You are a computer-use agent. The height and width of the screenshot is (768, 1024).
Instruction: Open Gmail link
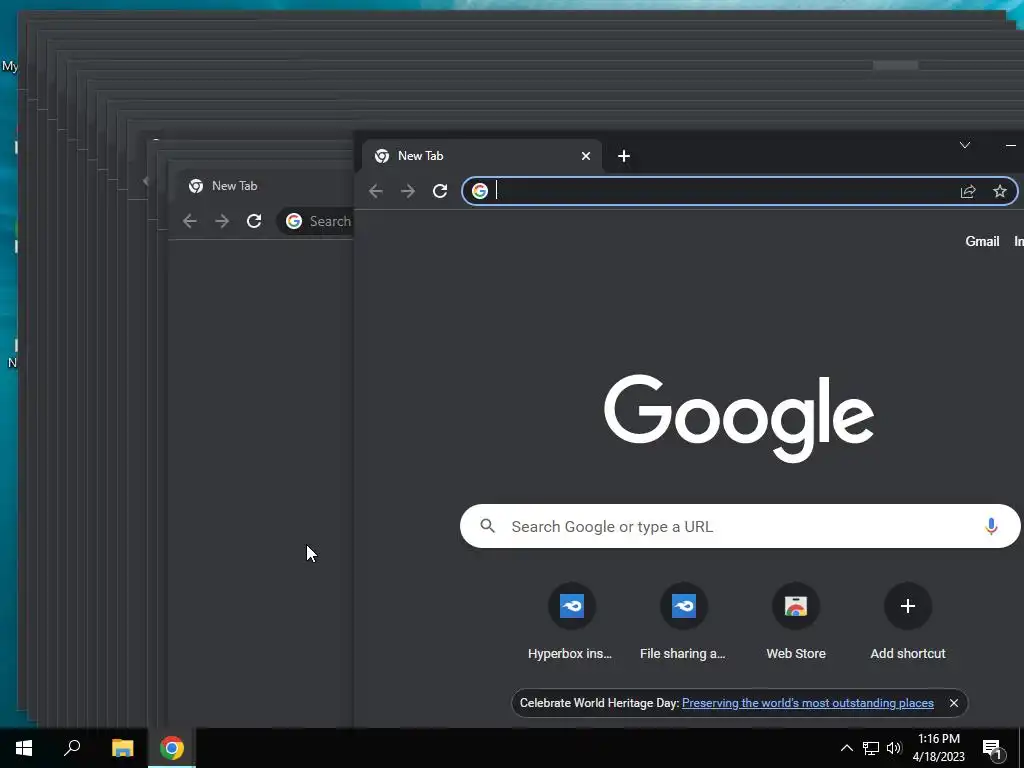(982, 241)
